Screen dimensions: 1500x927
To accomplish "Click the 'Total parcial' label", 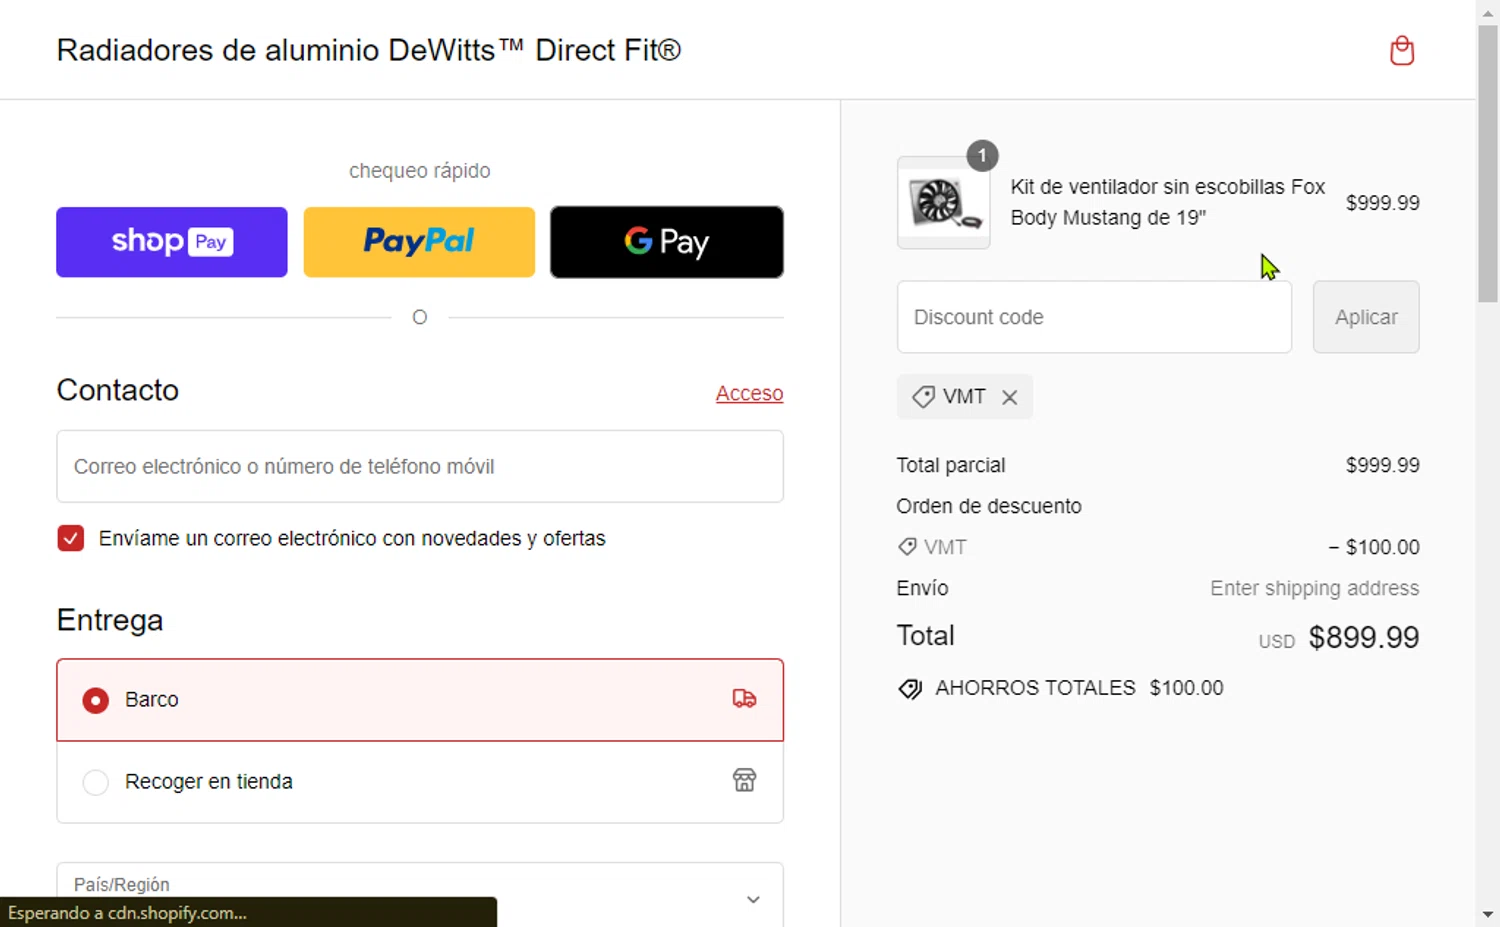I will (x=951, y=465).
